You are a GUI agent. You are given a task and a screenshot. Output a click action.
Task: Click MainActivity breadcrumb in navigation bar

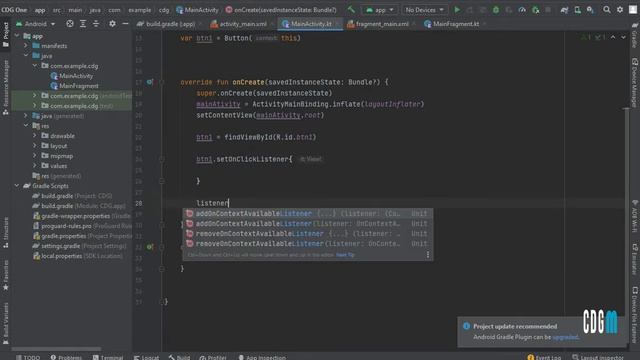tap(197, 10)
